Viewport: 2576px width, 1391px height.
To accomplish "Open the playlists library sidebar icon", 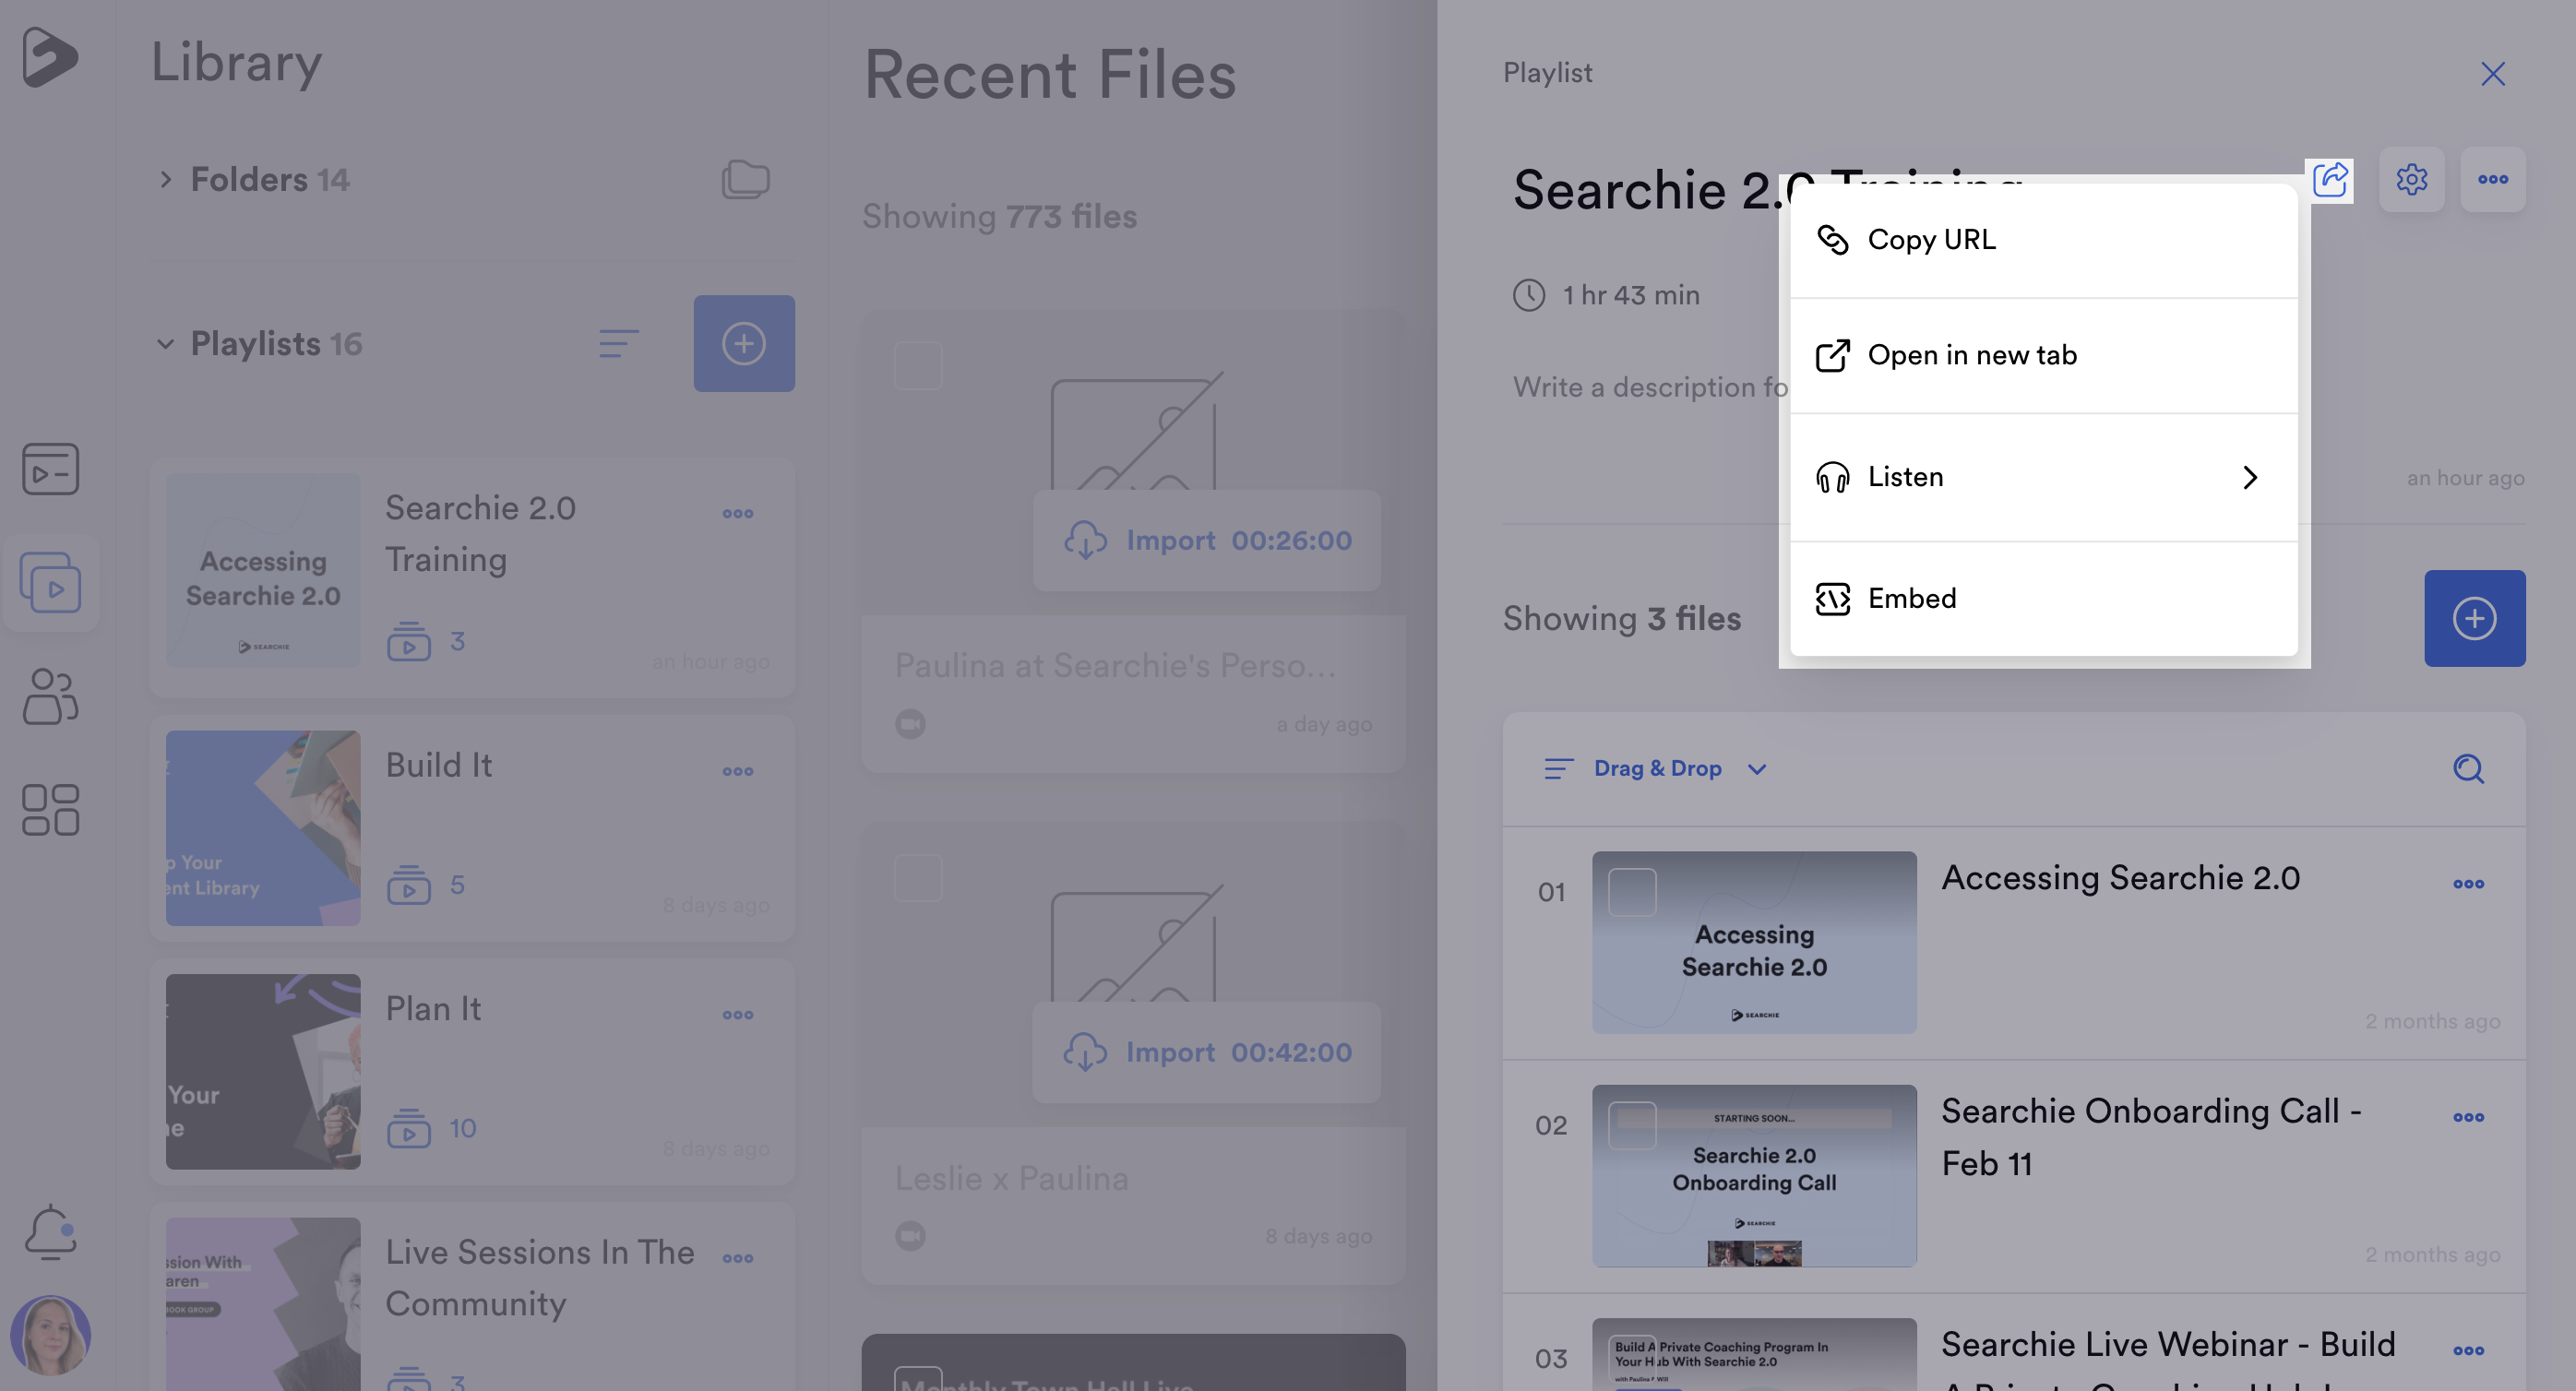I will pyautogui.click(x=50, y=582).
